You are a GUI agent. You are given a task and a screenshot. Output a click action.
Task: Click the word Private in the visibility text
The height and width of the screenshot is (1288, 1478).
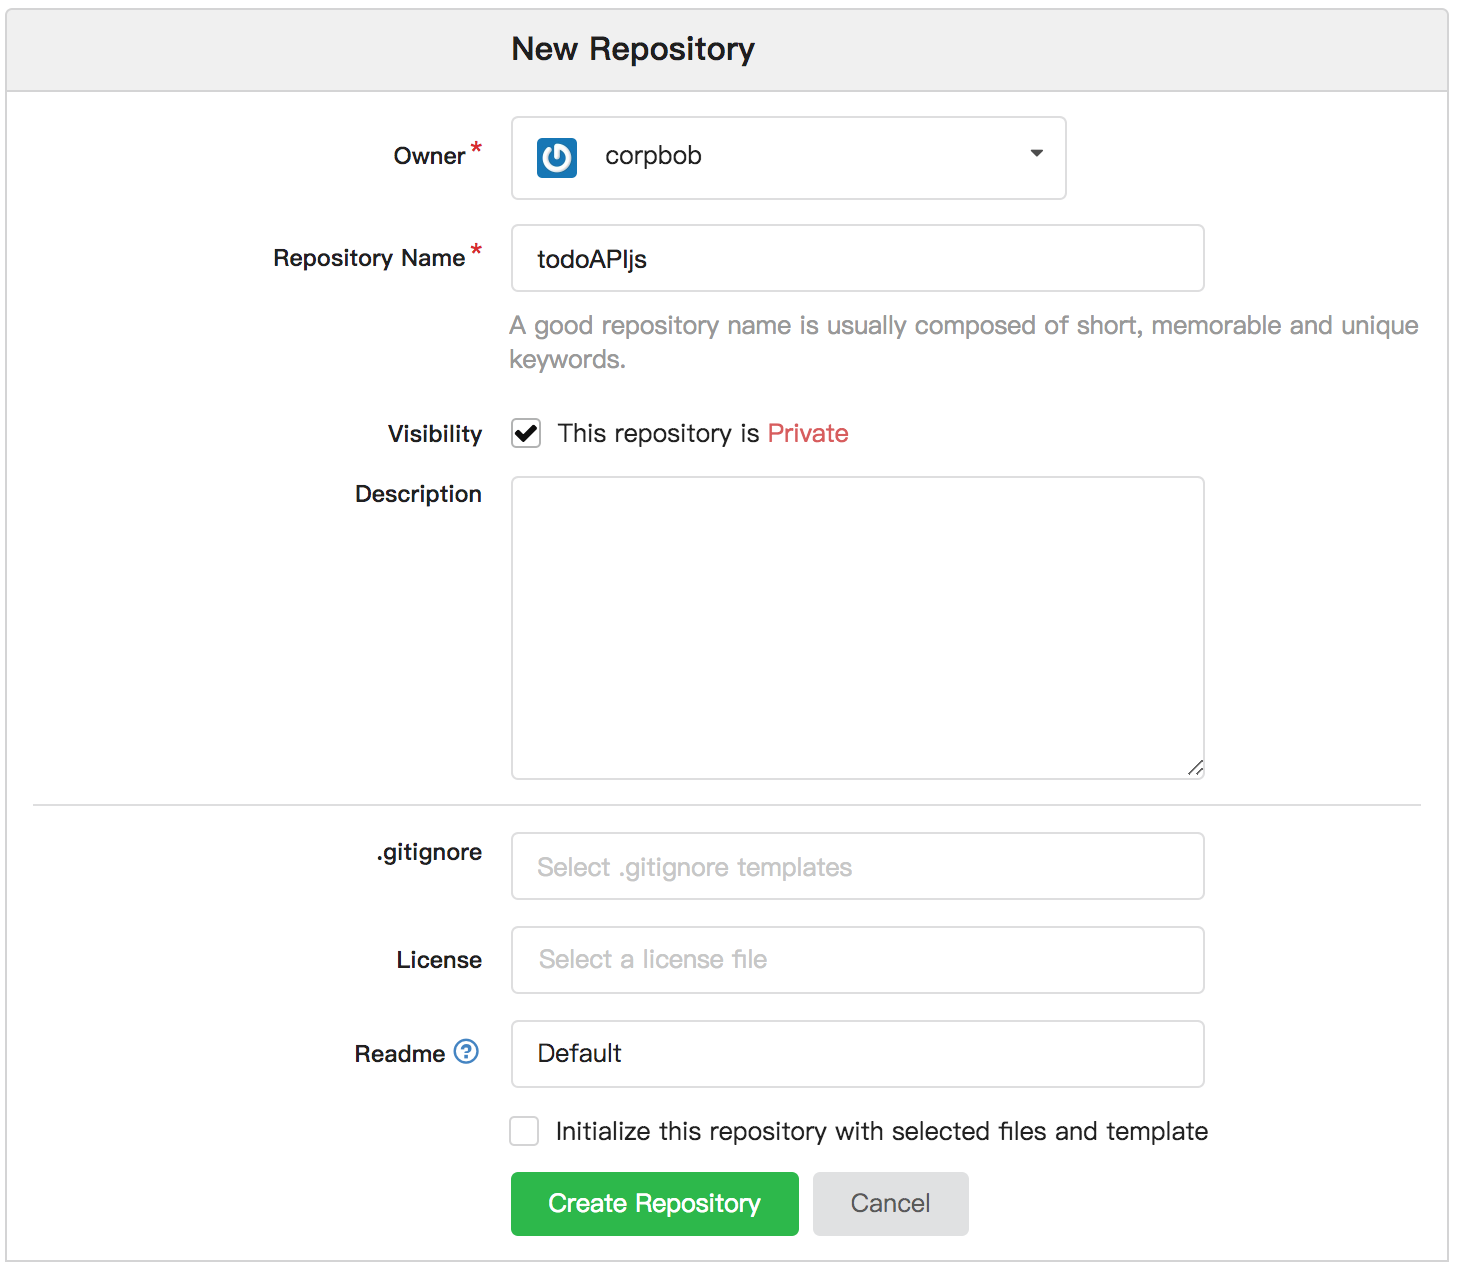pos(808,433)
